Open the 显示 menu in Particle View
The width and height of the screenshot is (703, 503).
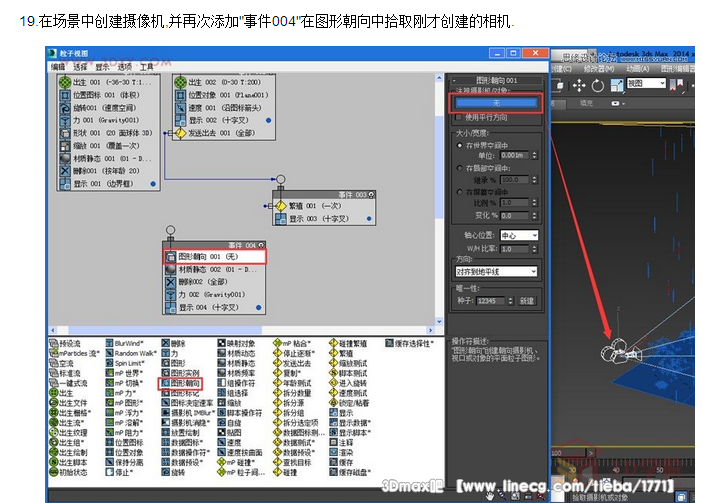click(x=102, y=67)
